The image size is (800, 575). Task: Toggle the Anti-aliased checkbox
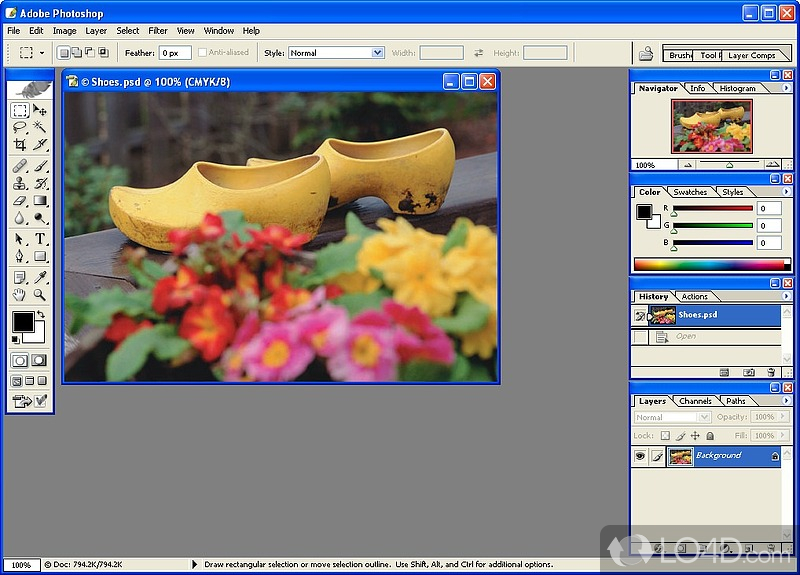point(203,53)
